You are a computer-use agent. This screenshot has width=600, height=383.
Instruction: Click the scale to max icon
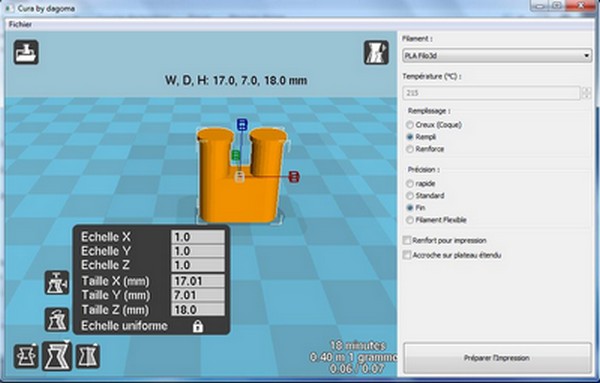click(57, 282)
